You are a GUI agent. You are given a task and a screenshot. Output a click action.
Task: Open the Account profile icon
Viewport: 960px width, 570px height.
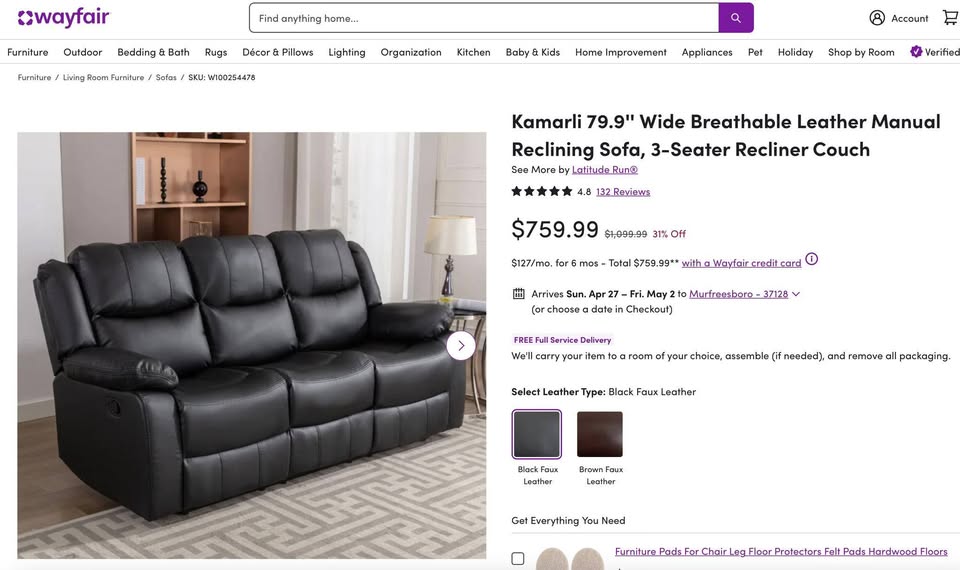(x=877, y=18)
